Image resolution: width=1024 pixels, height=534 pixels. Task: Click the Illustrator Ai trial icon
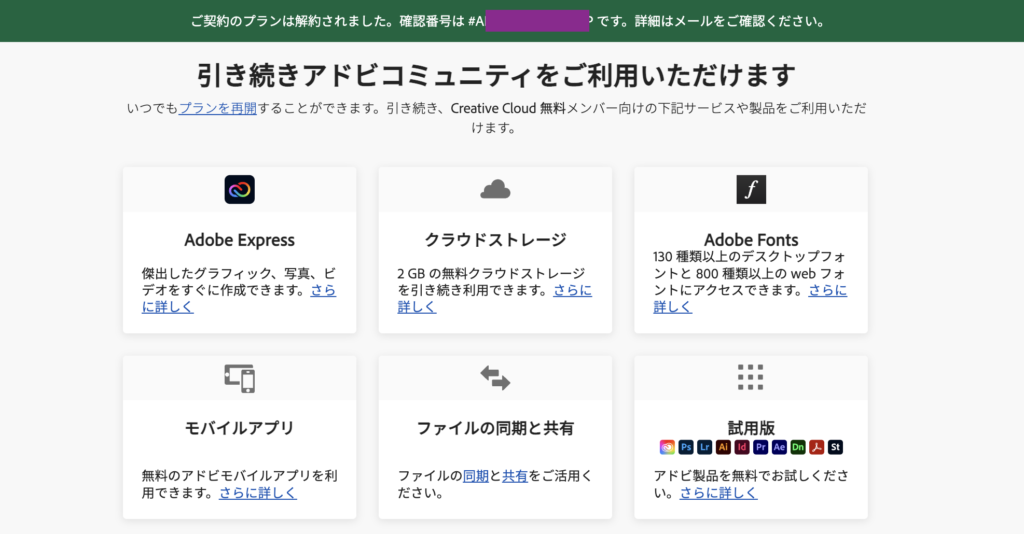click(x=723, y=447)
